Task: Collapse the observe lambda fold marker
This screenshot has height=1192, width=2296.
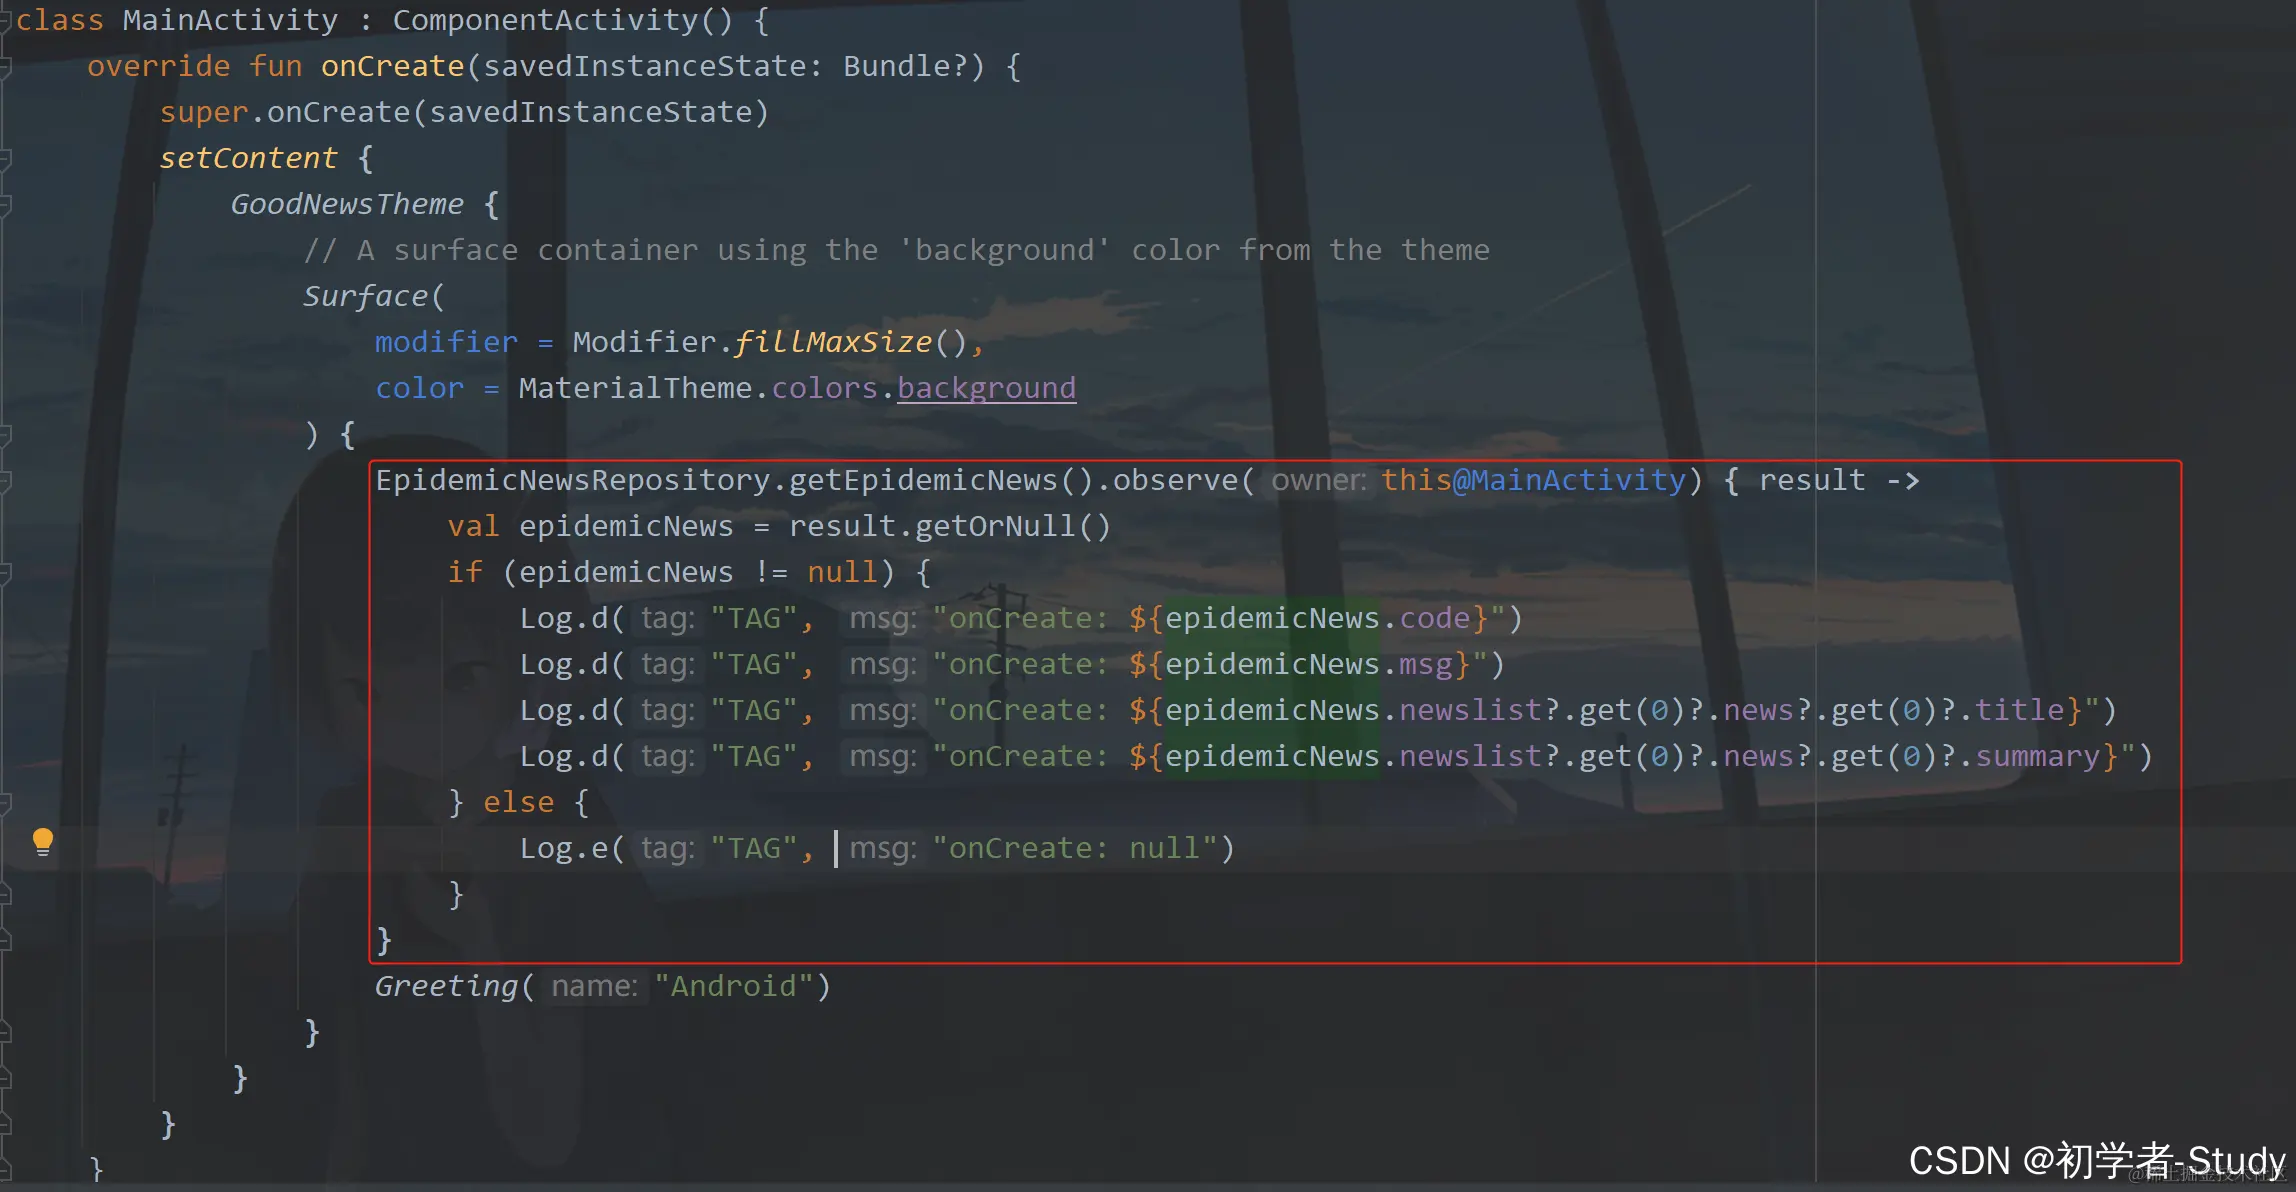Action: pos(5,481)
